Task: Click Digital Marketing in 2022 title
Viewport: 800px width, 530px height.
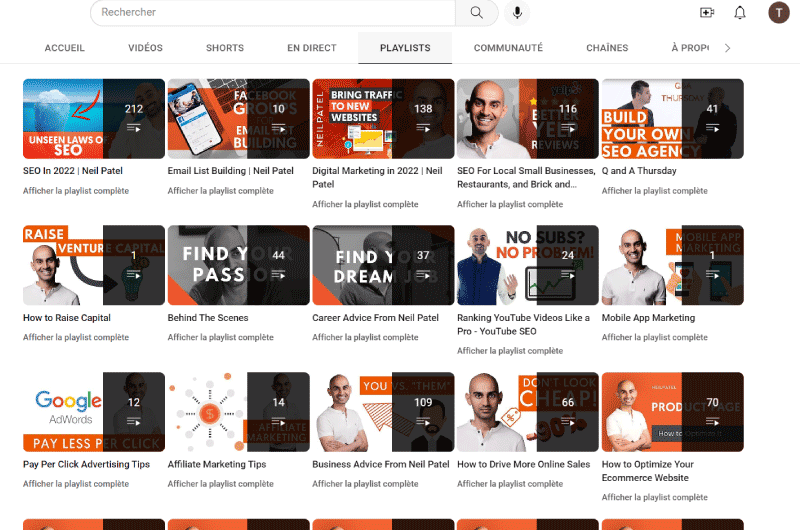Action: [377, 178]
